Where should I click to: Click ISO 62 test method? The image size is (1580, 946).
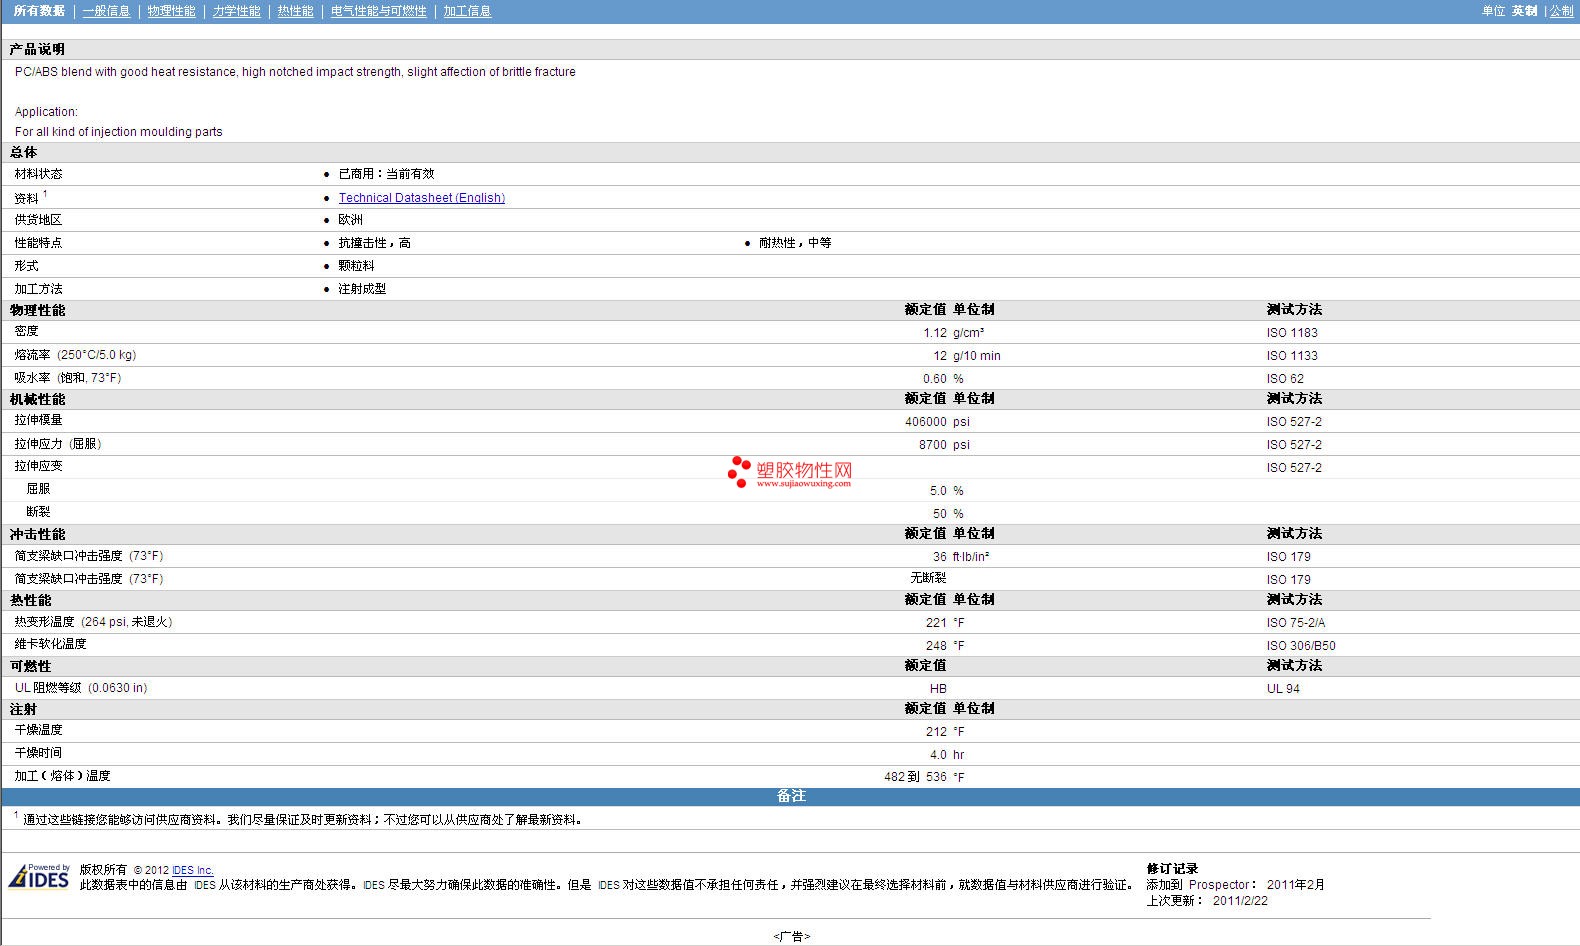[x=1285, y=379]
